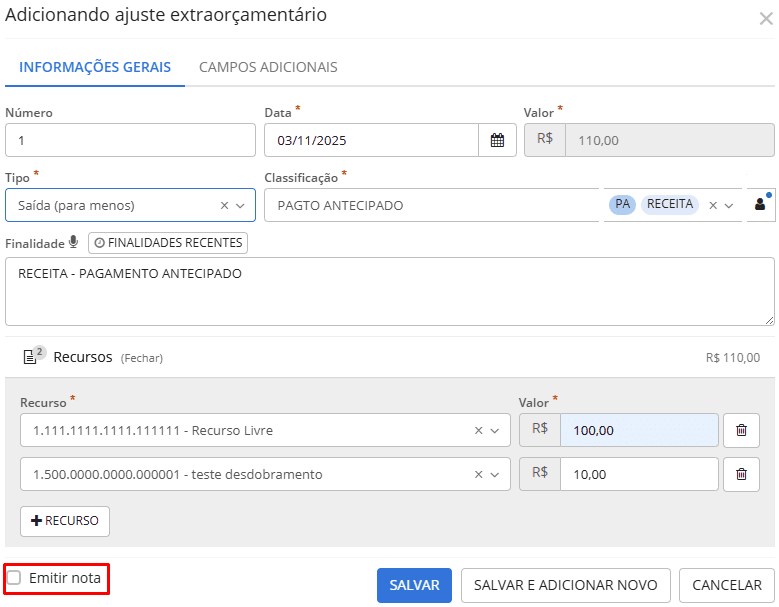
Task: Click the PA classification tag
Action: pyautogui.click(x=623, y=204)
